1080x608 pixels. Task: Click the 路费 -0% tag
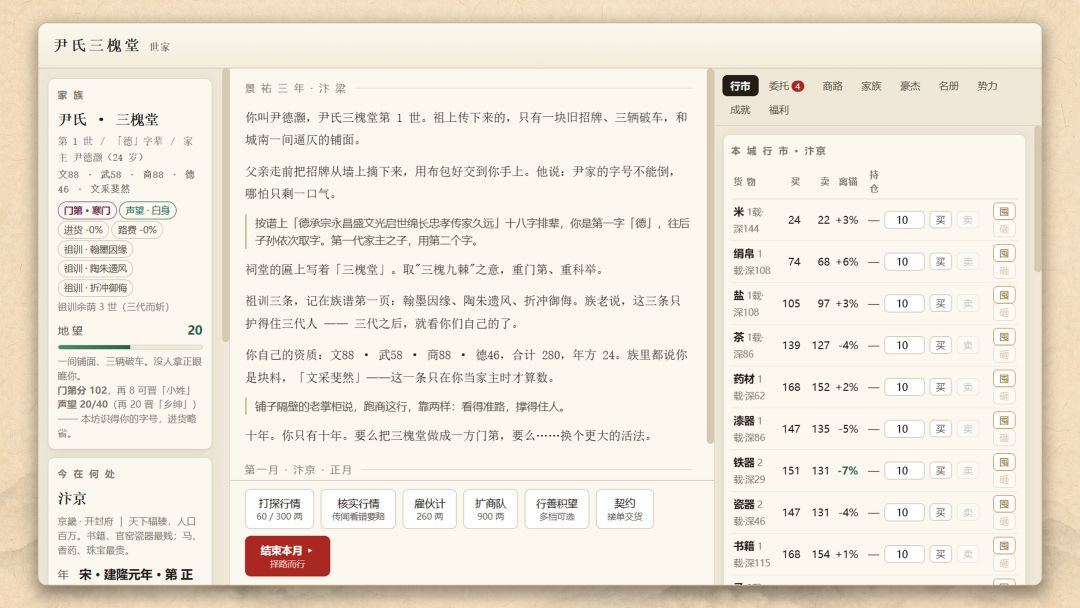pyautogui.click(x=137, y=230)
